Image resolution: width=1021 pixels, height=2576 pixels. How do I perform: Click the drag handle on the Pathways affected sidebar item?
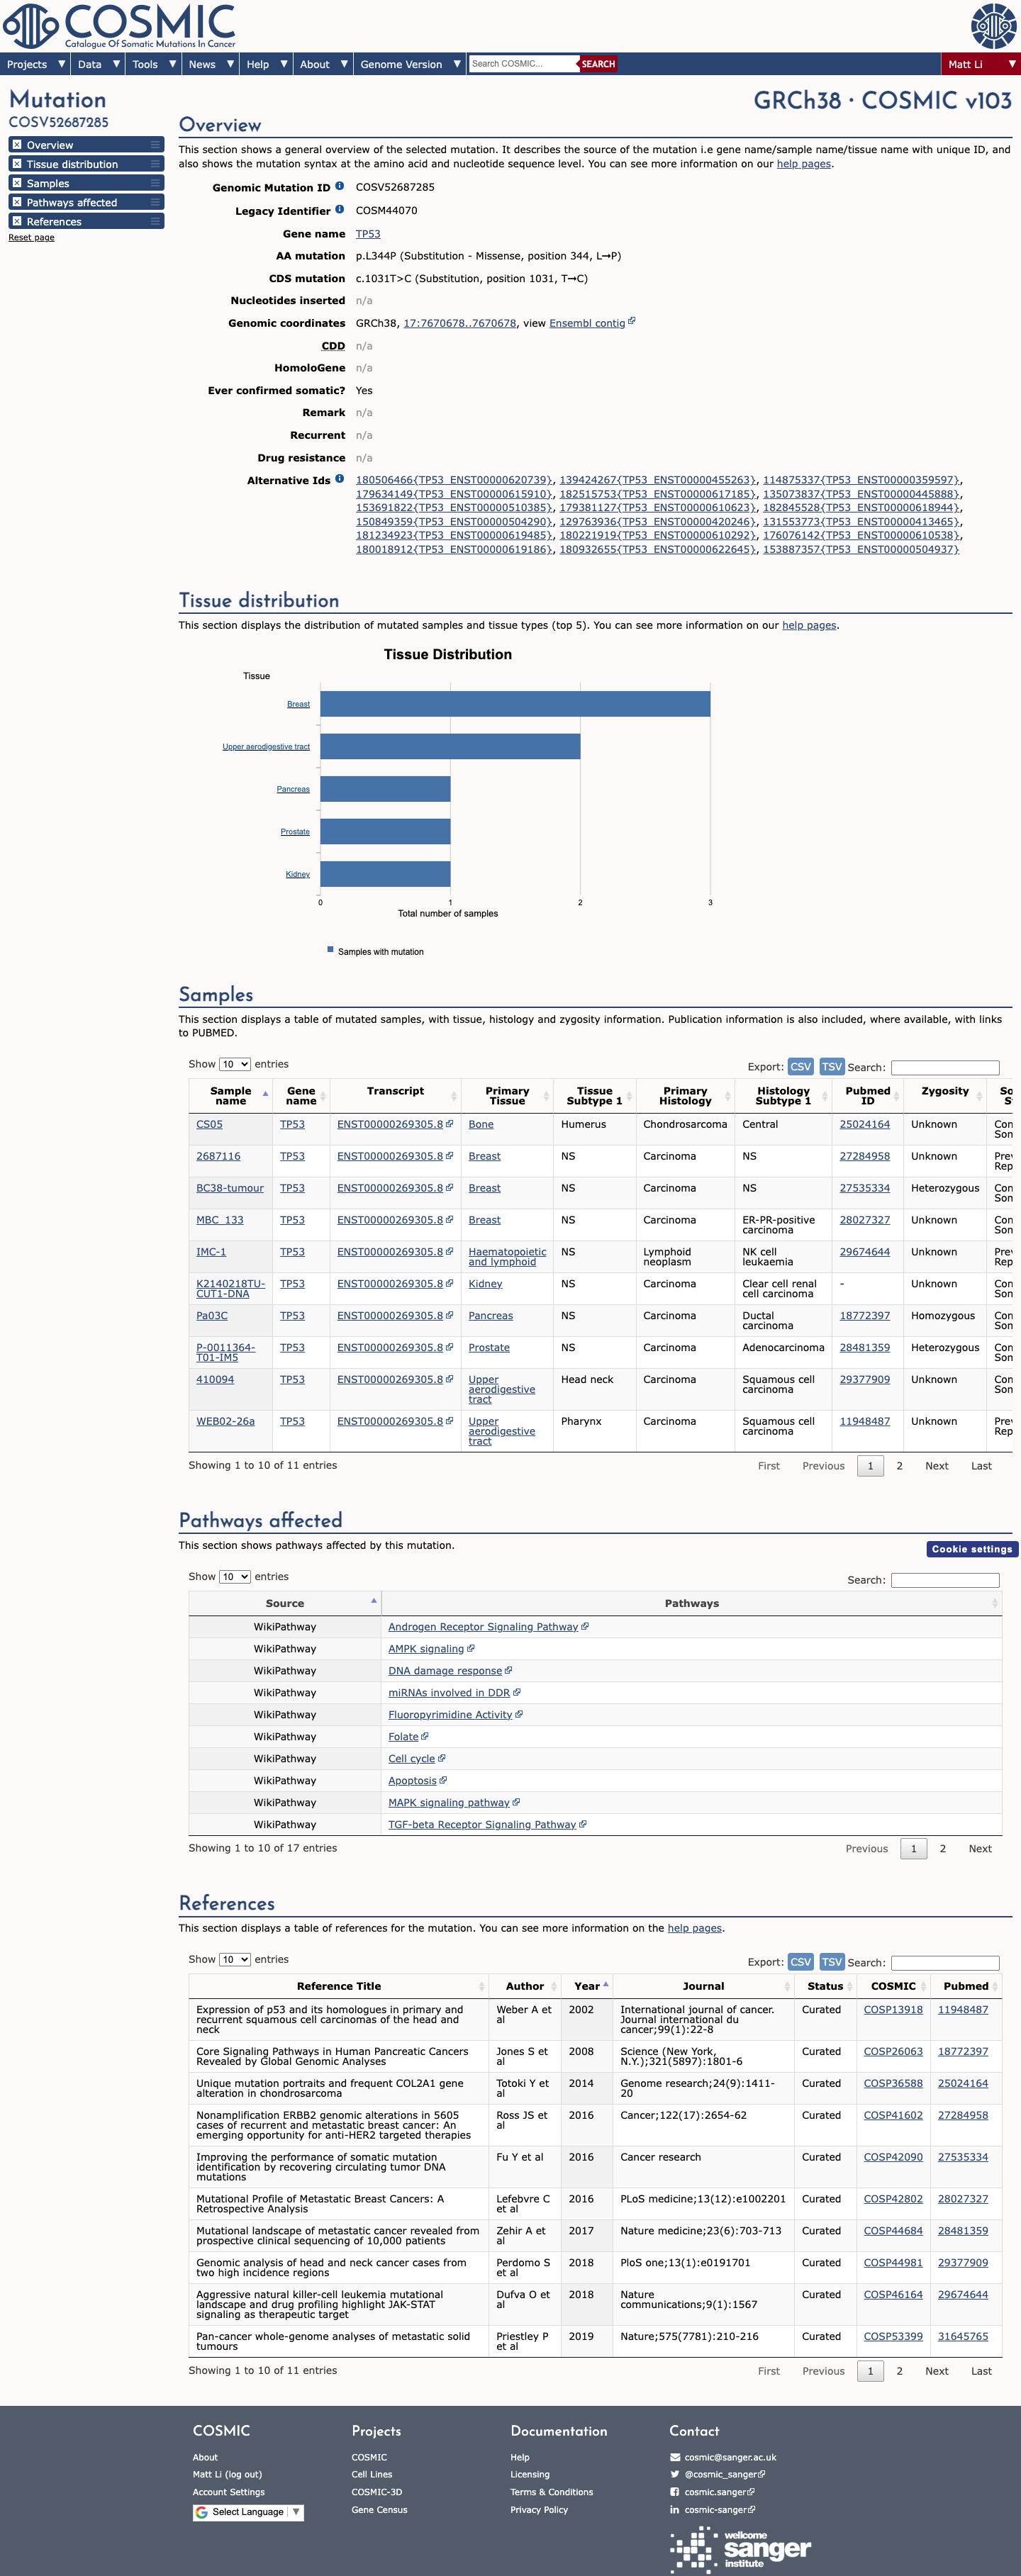coord(155,202)
